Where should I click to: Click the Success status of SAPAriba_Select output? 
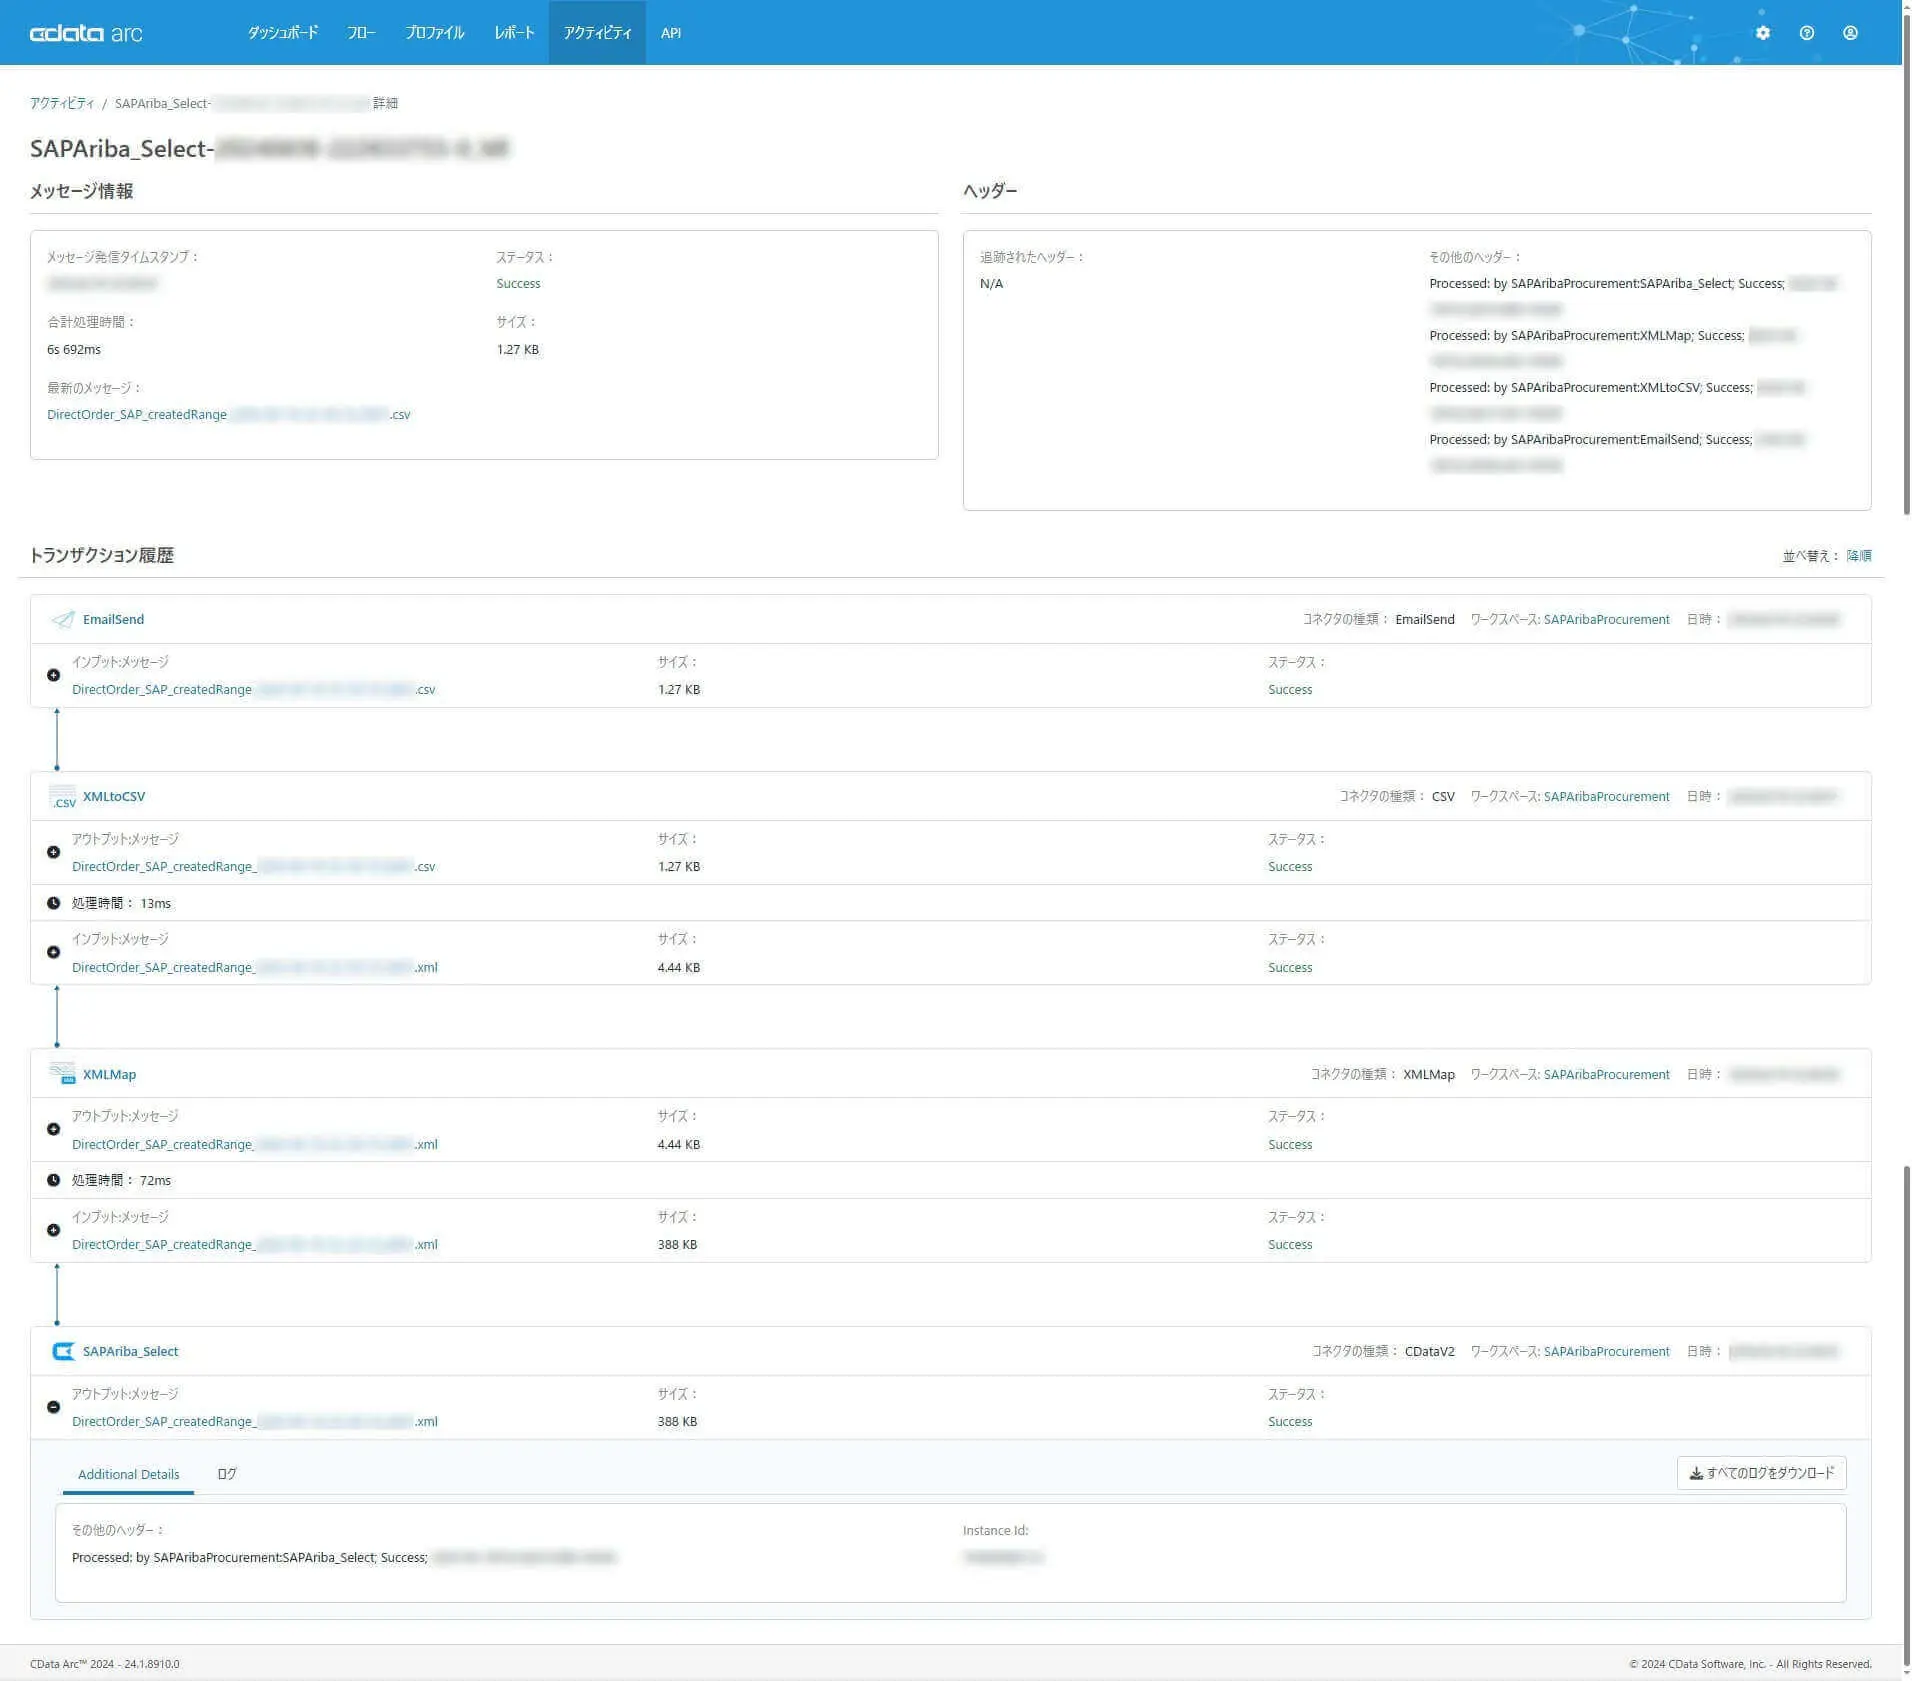1290,1422
